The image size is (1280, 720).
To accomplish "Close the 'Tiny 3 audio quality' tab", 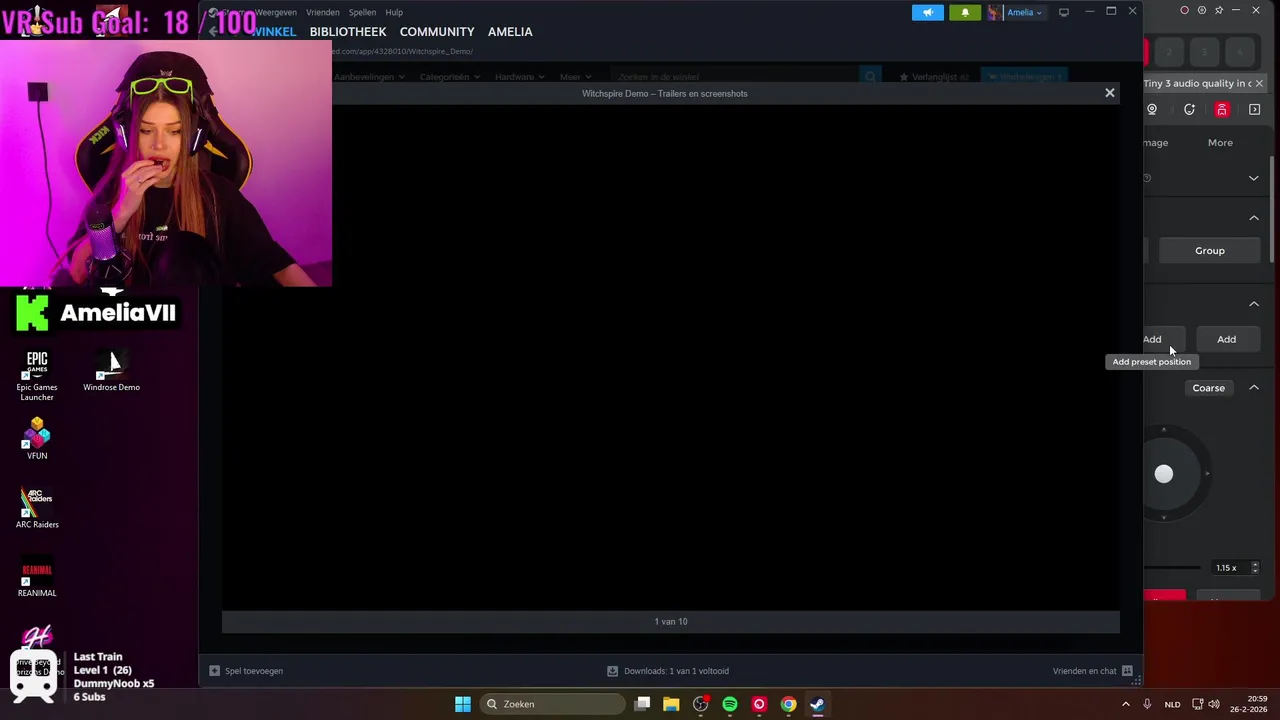I will tap(1259, 84).
